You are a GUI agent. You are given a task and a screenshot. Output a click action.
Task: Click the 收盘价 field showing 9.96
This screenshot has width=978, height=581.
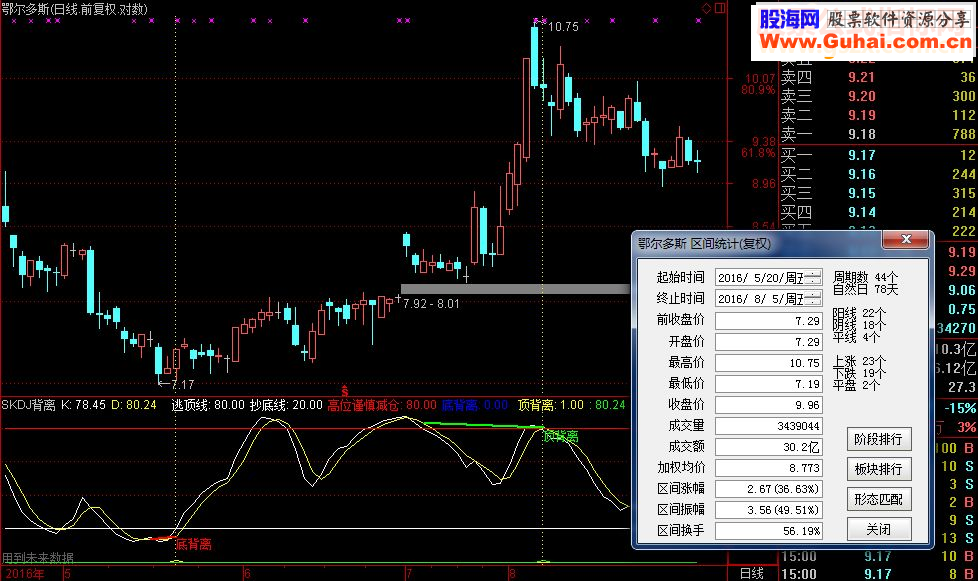click(x=768, y=405)
